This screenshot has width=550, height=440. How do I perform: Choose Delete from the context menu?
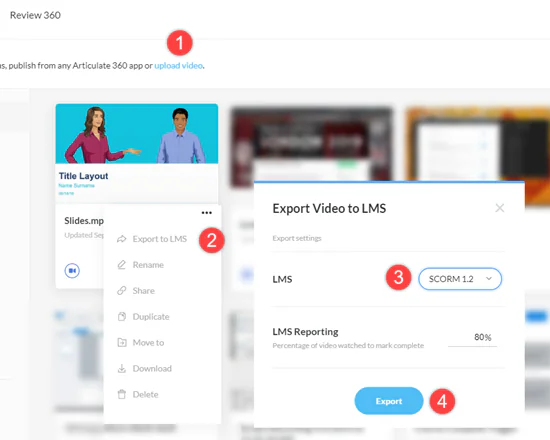click(145, 395)
